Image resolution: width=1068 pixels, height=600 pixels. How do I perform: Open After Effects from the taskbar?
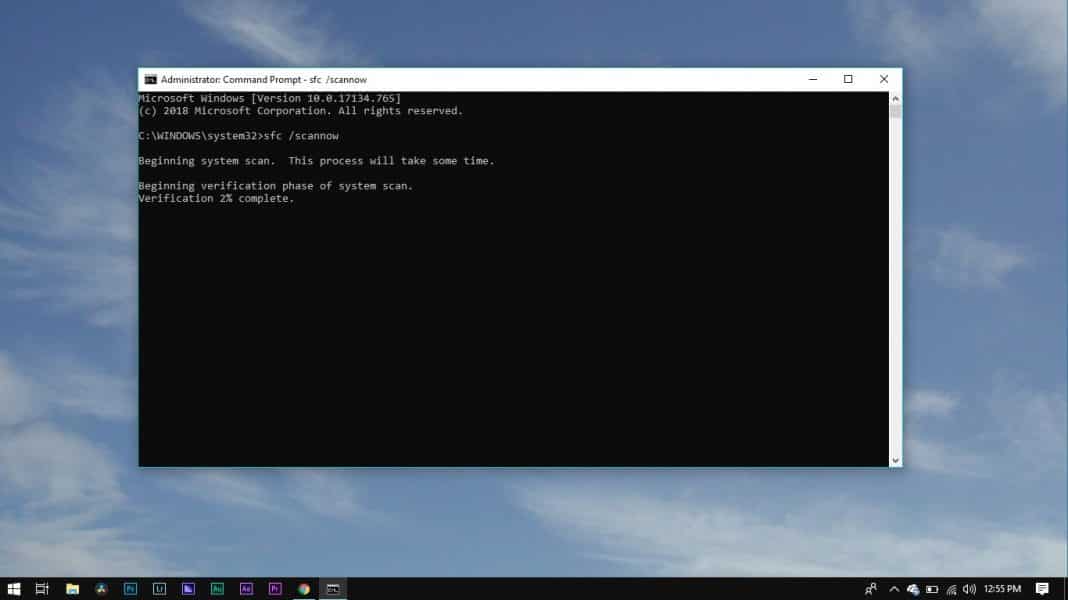pyautogui.click(x=245, y=589)
